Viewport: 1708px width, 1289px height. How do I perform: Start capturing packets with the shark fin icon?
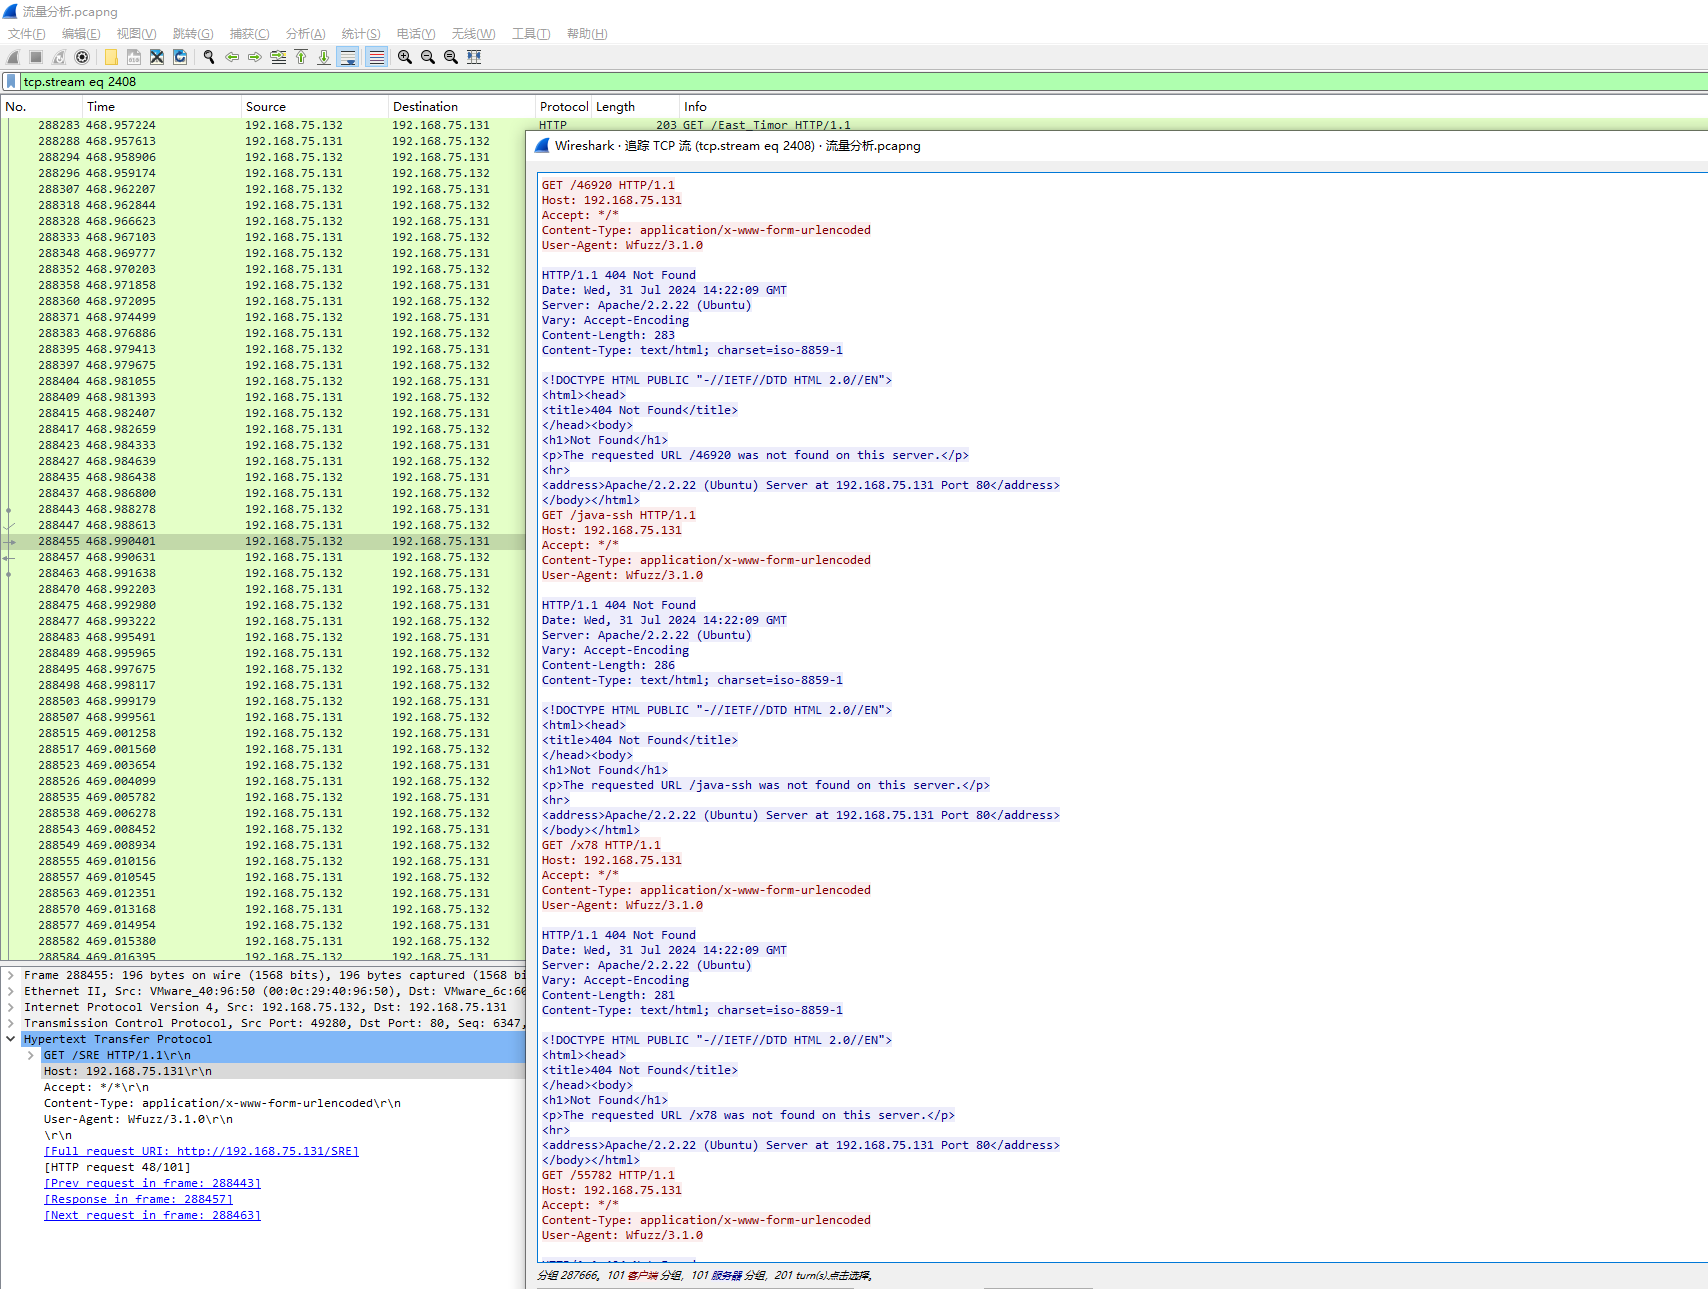[x=13, y=57]
